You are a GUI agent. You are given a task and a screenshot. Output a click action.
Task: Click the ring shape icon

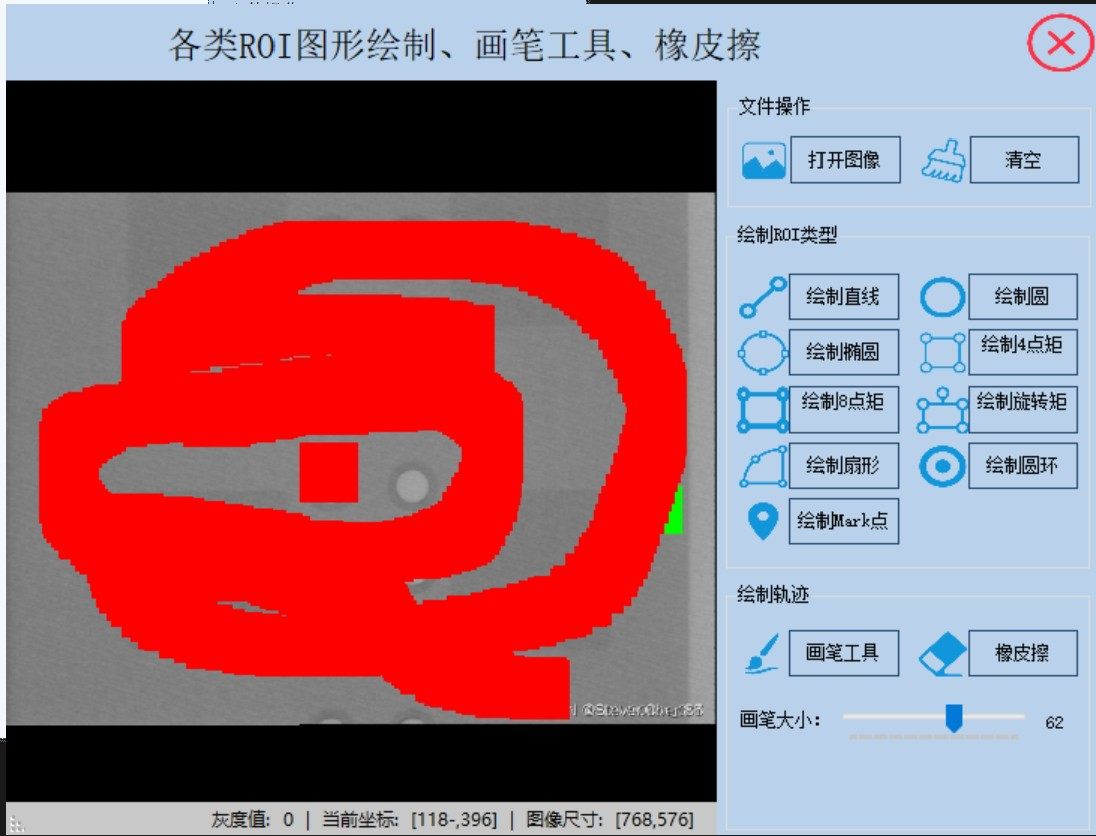coord(942,466)
